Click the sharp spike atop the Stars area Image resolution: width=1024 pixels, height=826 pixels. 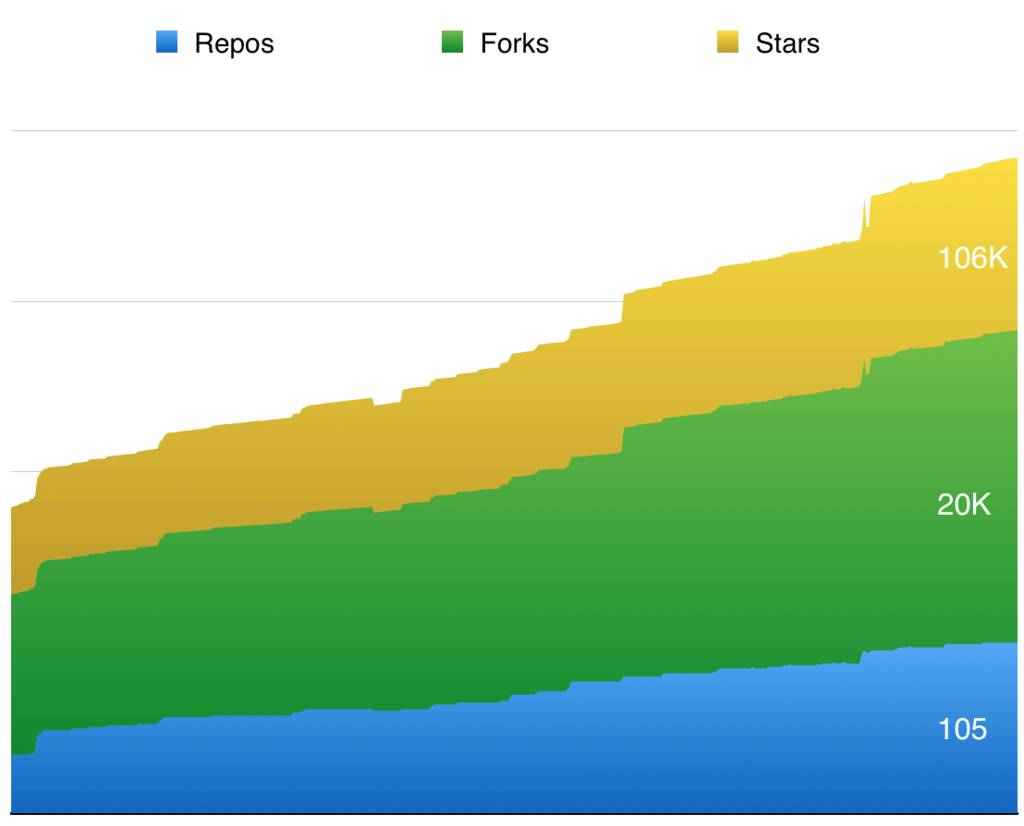pos(865,200)
